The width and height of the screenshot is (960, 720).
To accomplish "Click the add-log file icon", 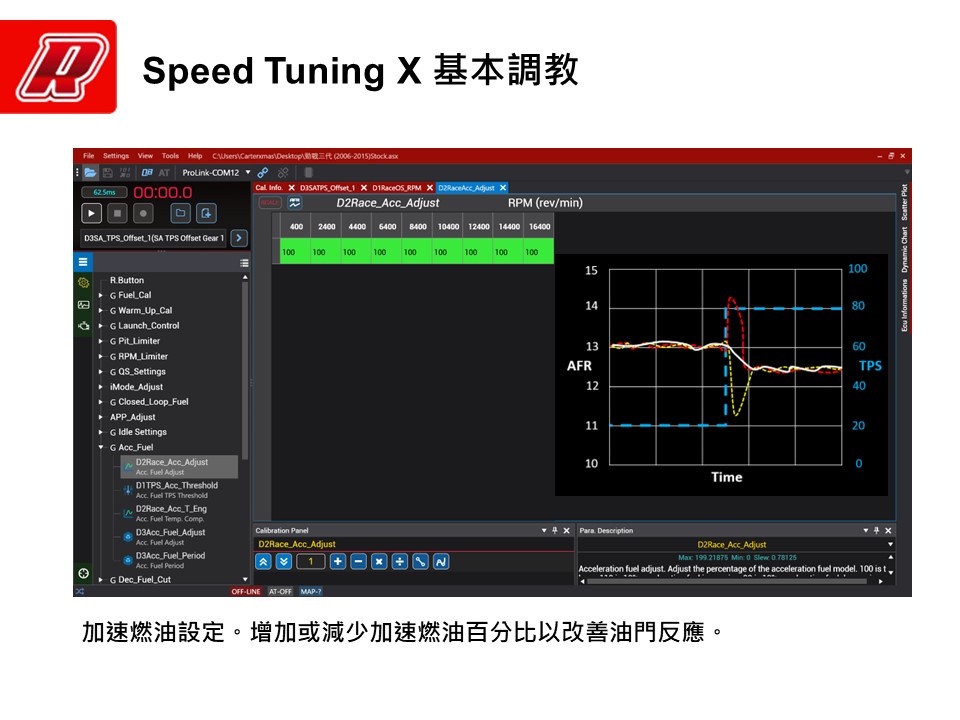I will tap(206, 213).
